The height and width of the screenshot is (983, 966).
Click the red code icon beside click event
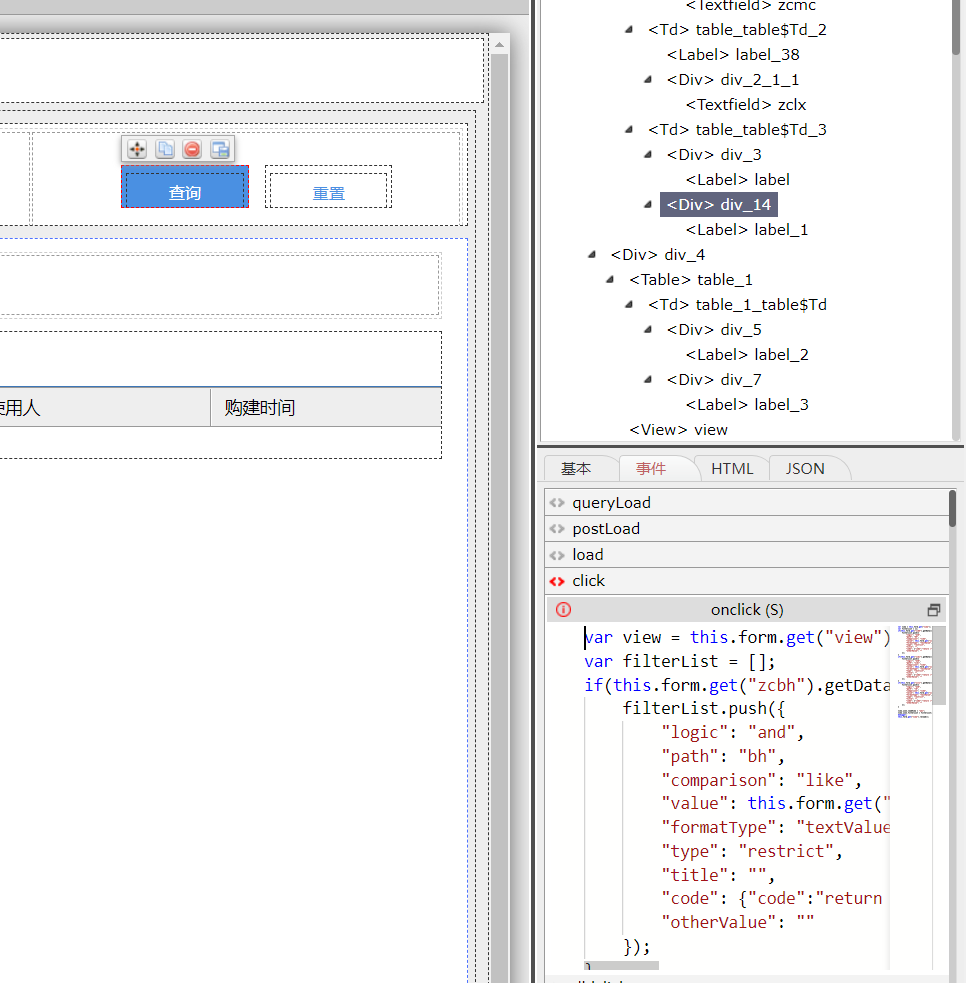click(x=557, y=581)
